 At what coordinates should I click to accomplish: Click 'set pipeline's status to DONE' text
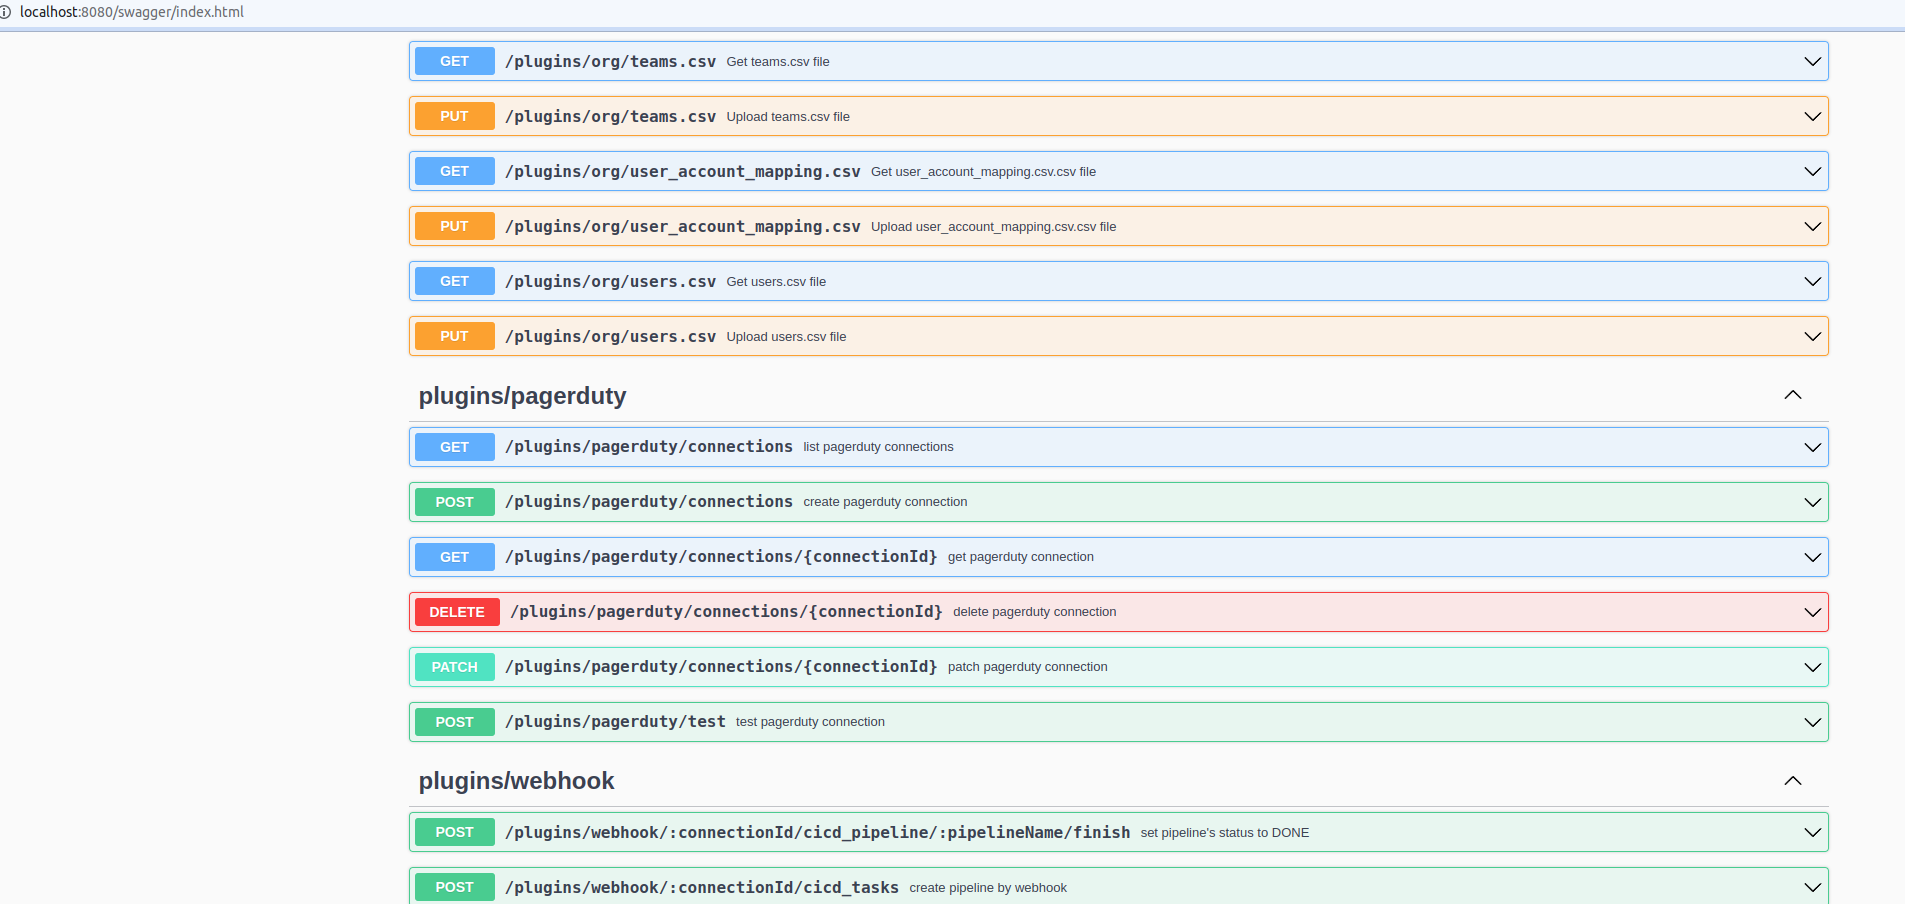pyautogui.click(x=1225, y=832)
